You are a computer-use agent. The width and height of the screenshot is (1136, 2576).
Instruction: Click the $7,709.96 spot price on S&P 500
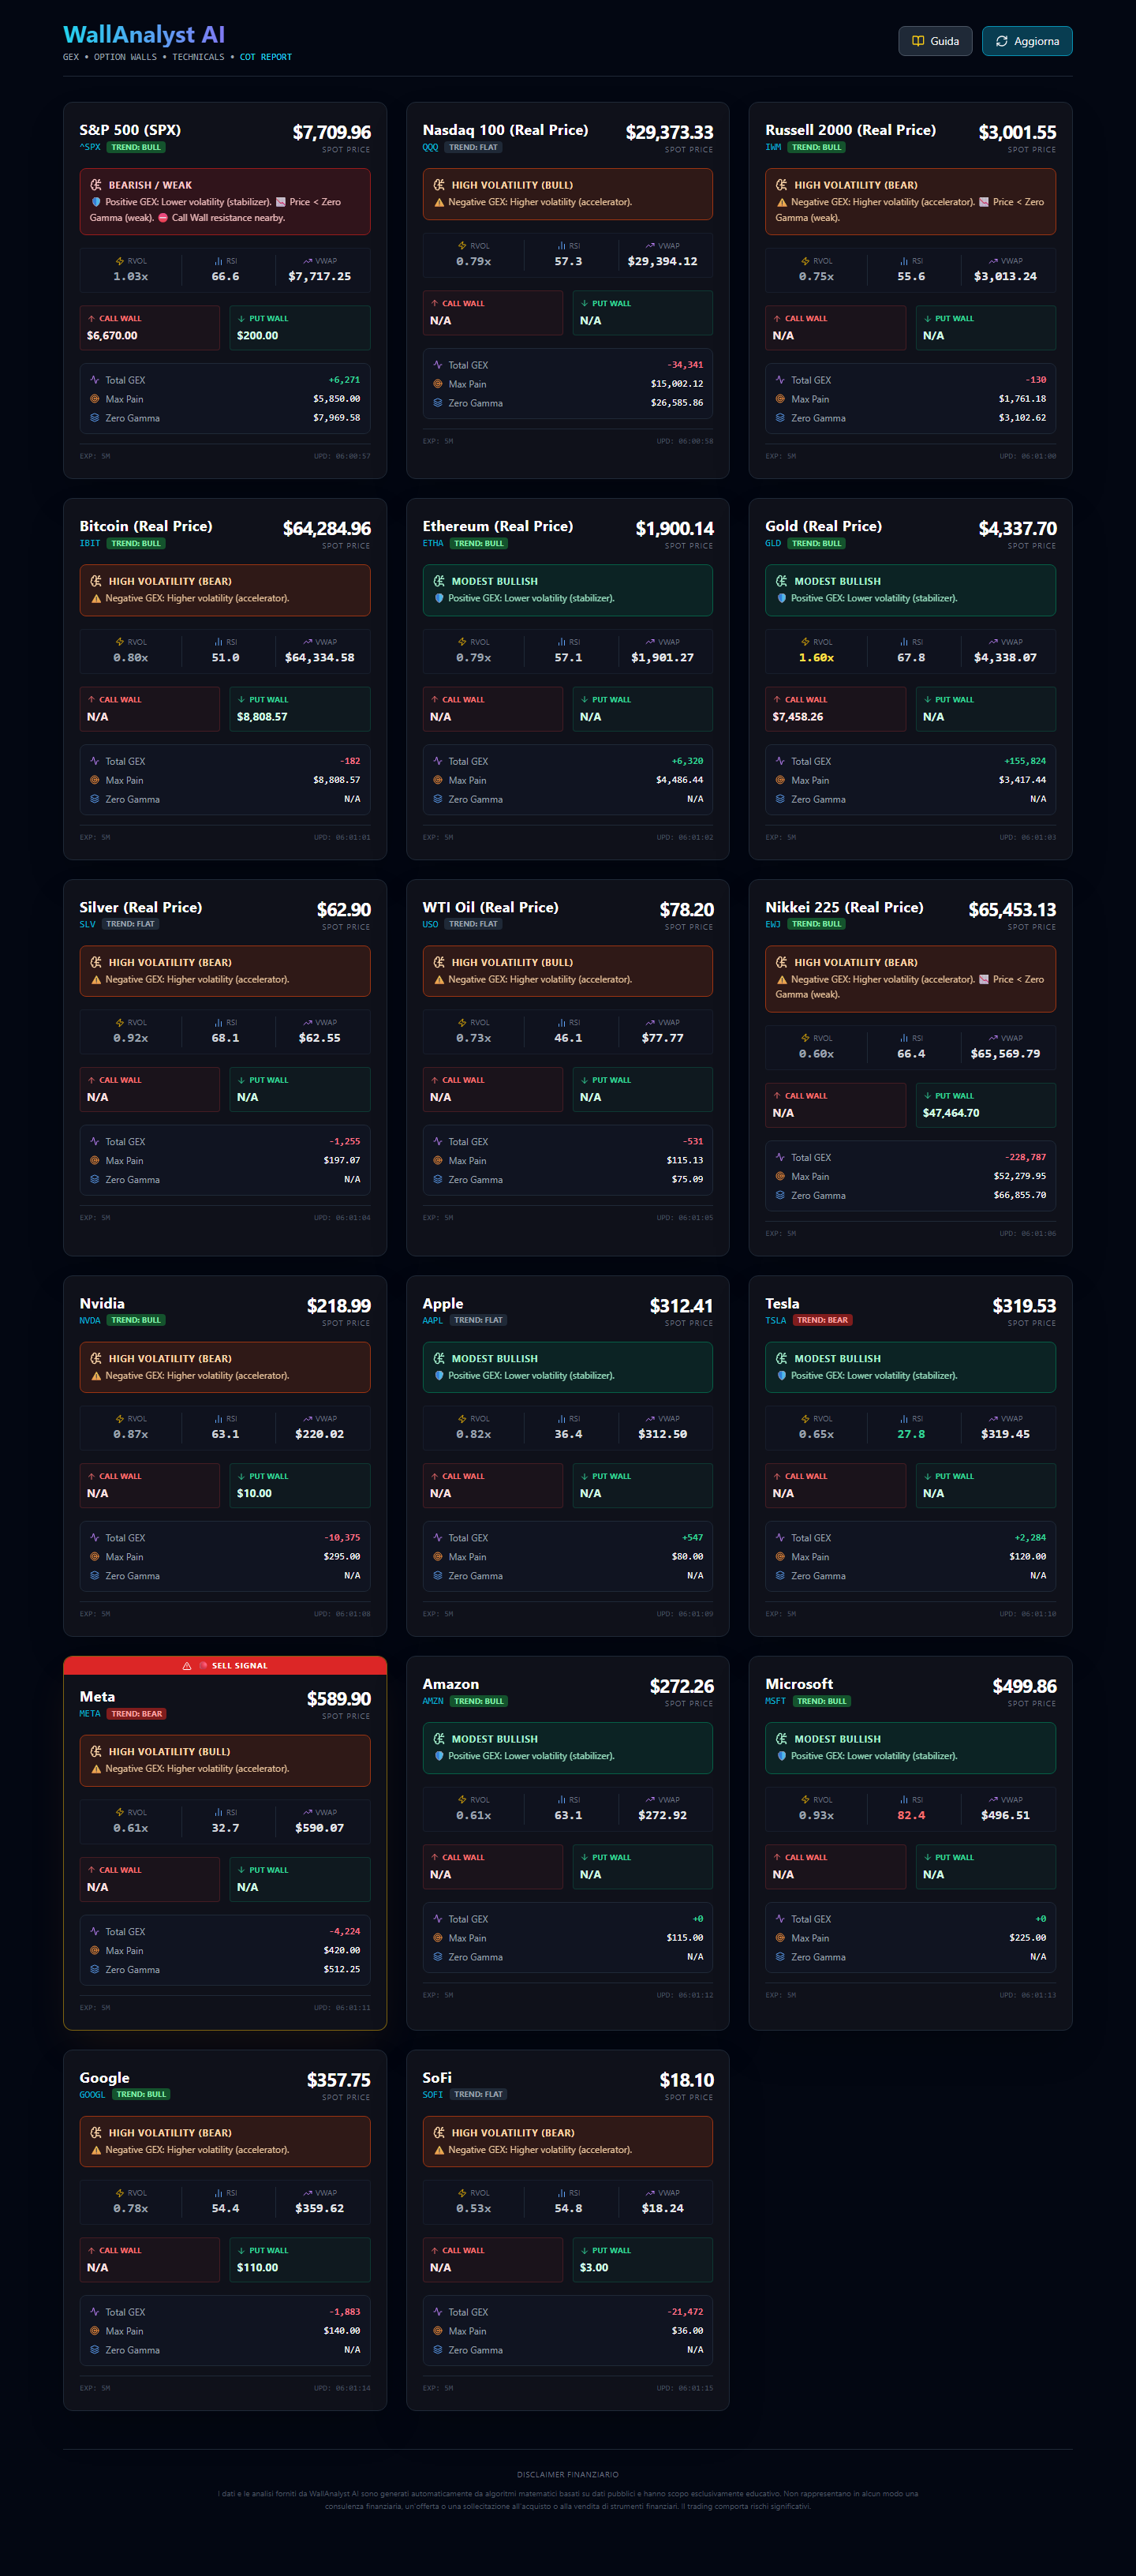(x=331, y=132)
